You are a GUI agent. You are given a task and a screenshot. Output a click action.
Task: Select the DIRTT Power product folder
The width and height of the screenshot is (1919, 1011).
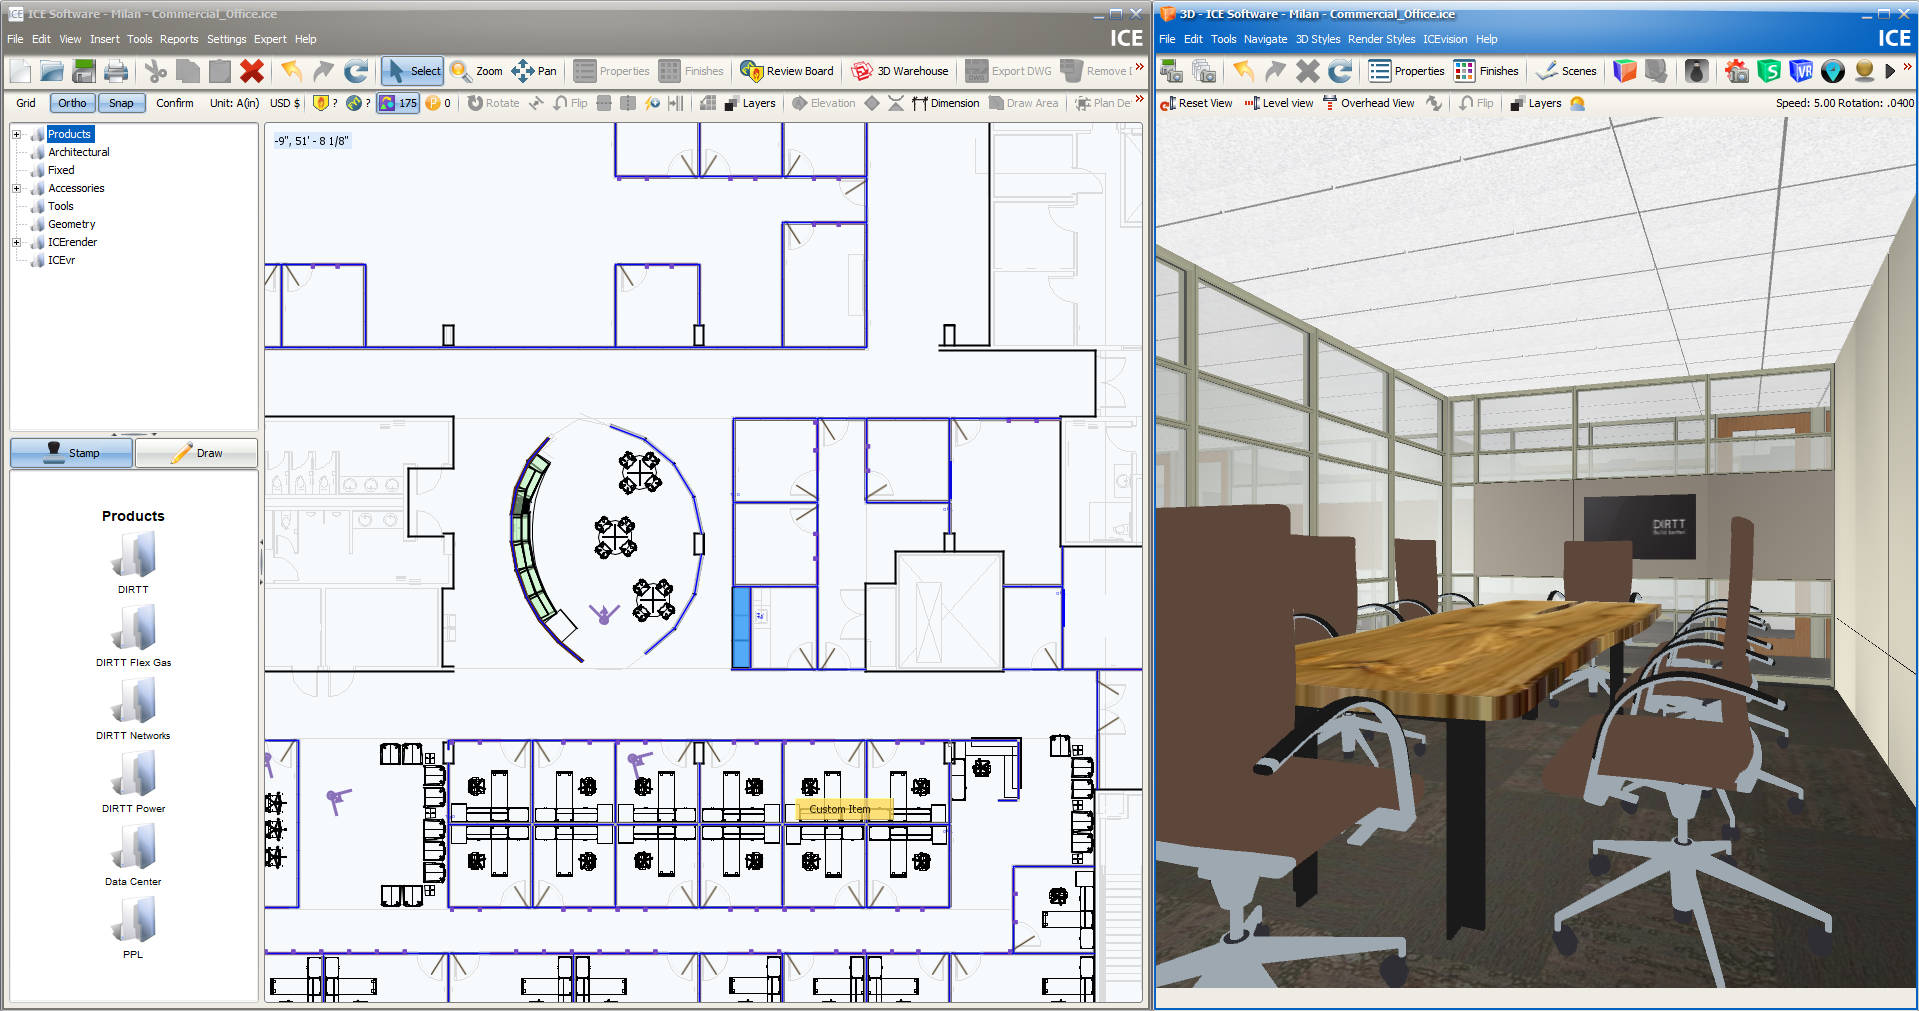[x=133, y=783]
